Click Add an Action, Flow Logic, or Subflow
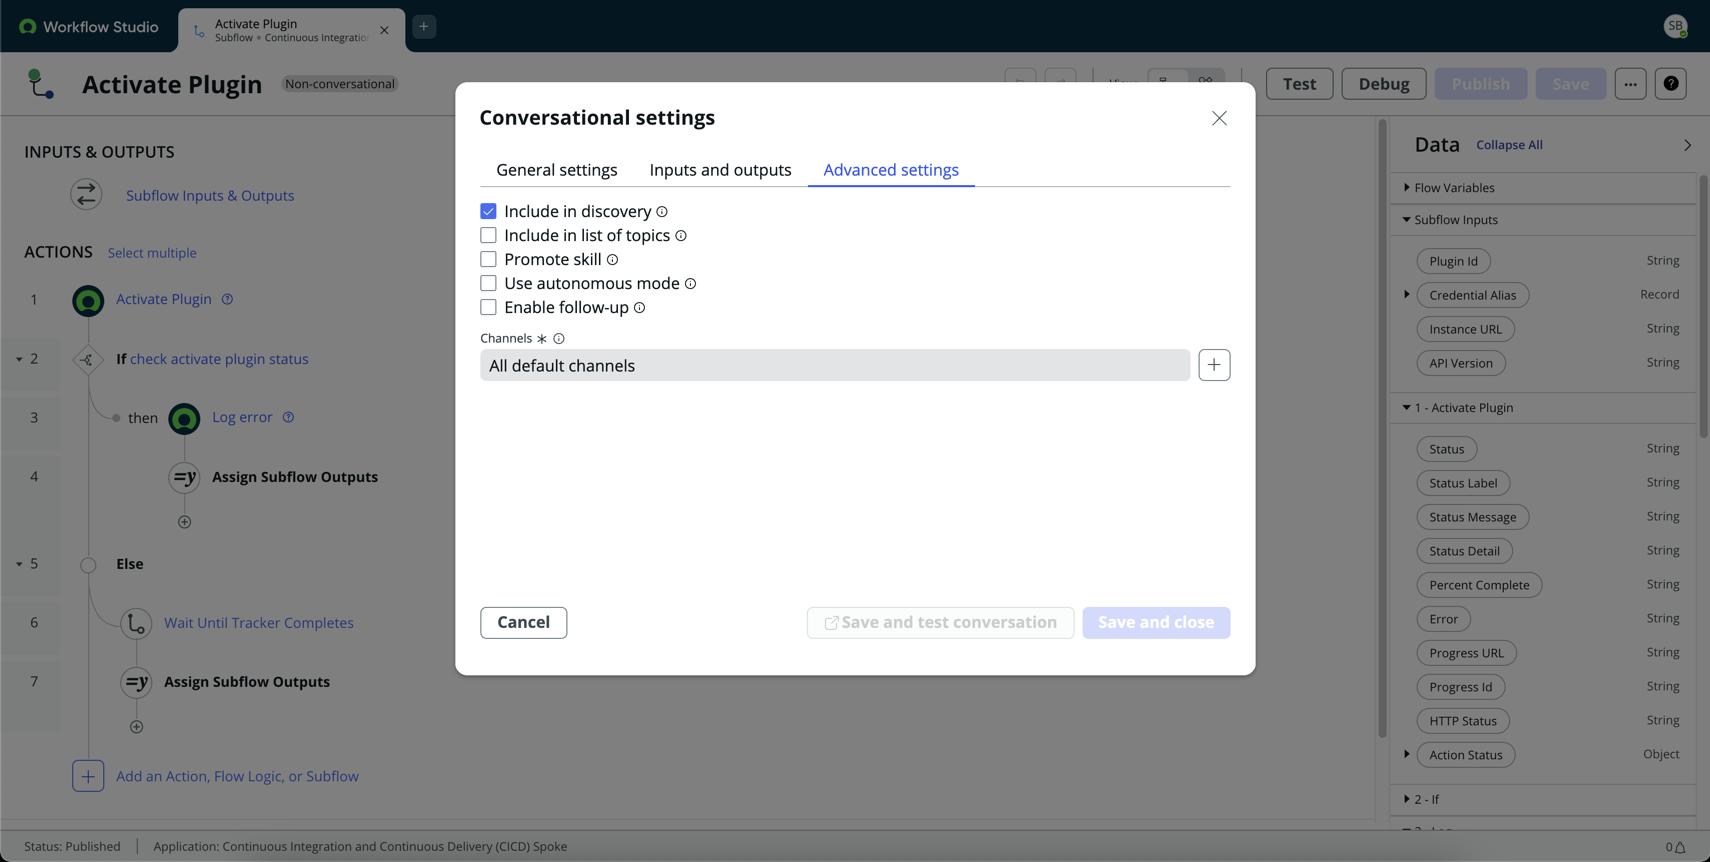The width and height of the screenshot is (1710, 862). point(237,776)
